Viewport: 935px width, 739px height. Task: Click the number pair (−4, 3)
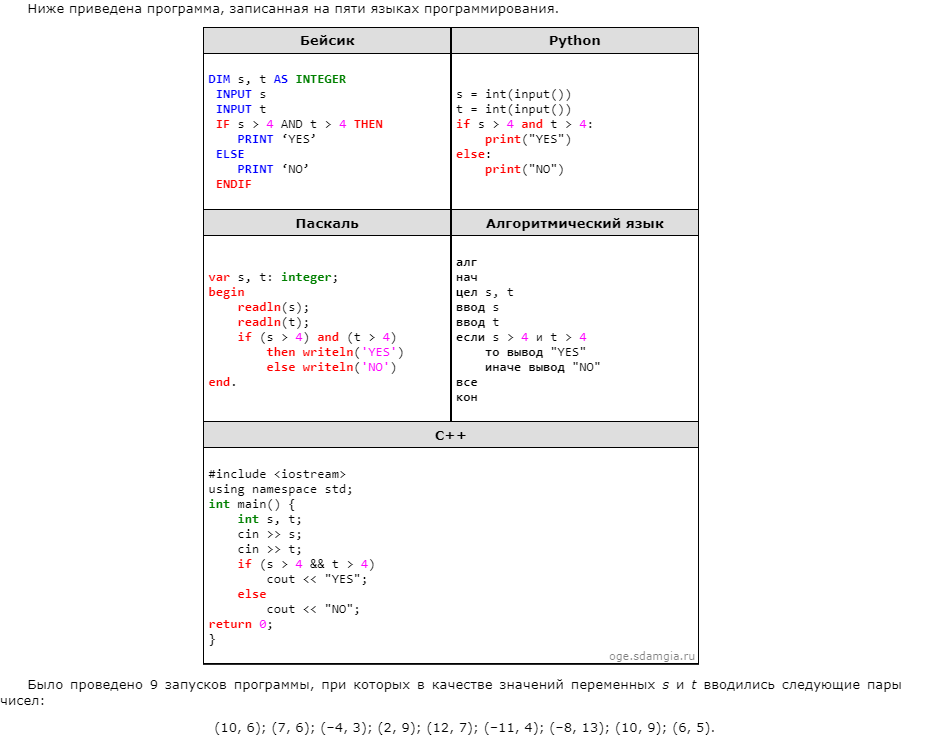[345, 727]
